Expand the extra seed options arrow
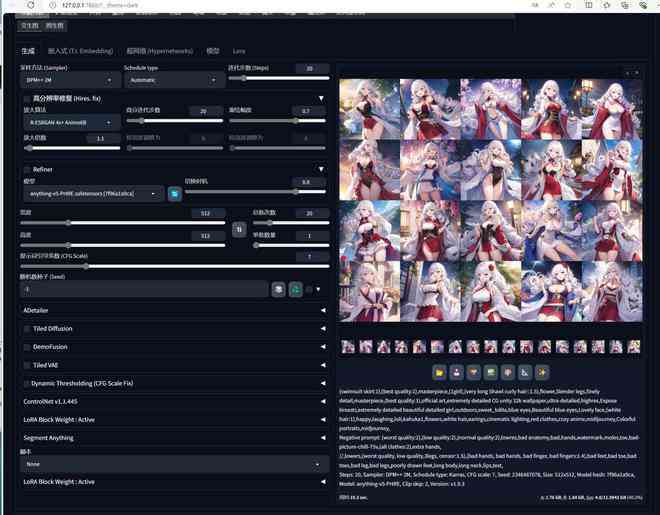 [x=318, y=289]
